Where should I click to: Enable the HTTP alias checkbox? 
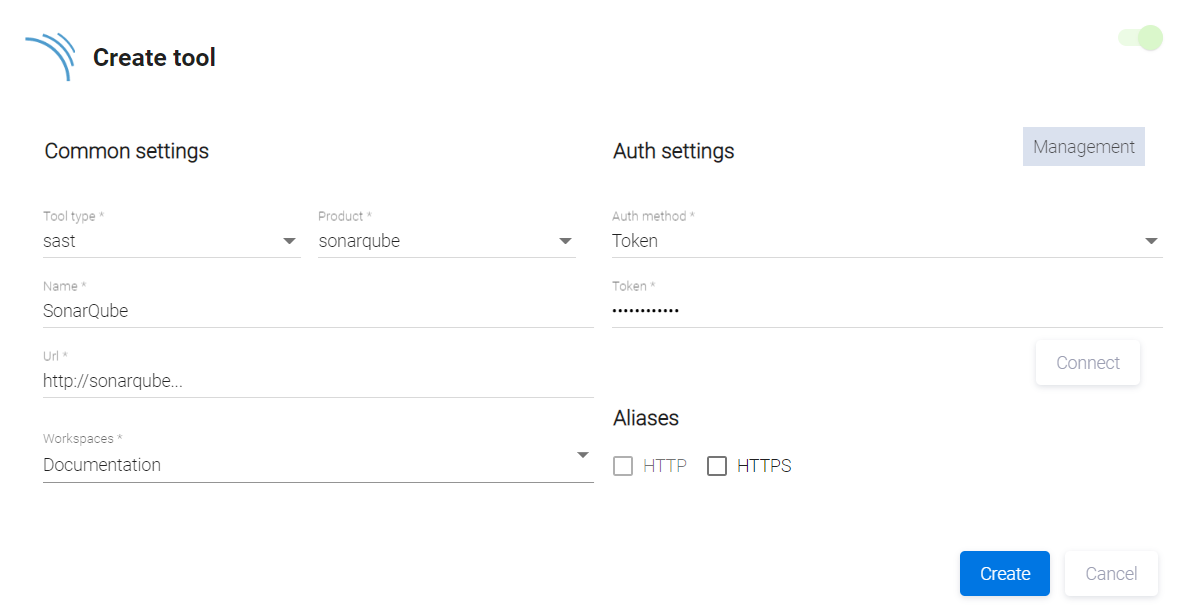point(623,466)
